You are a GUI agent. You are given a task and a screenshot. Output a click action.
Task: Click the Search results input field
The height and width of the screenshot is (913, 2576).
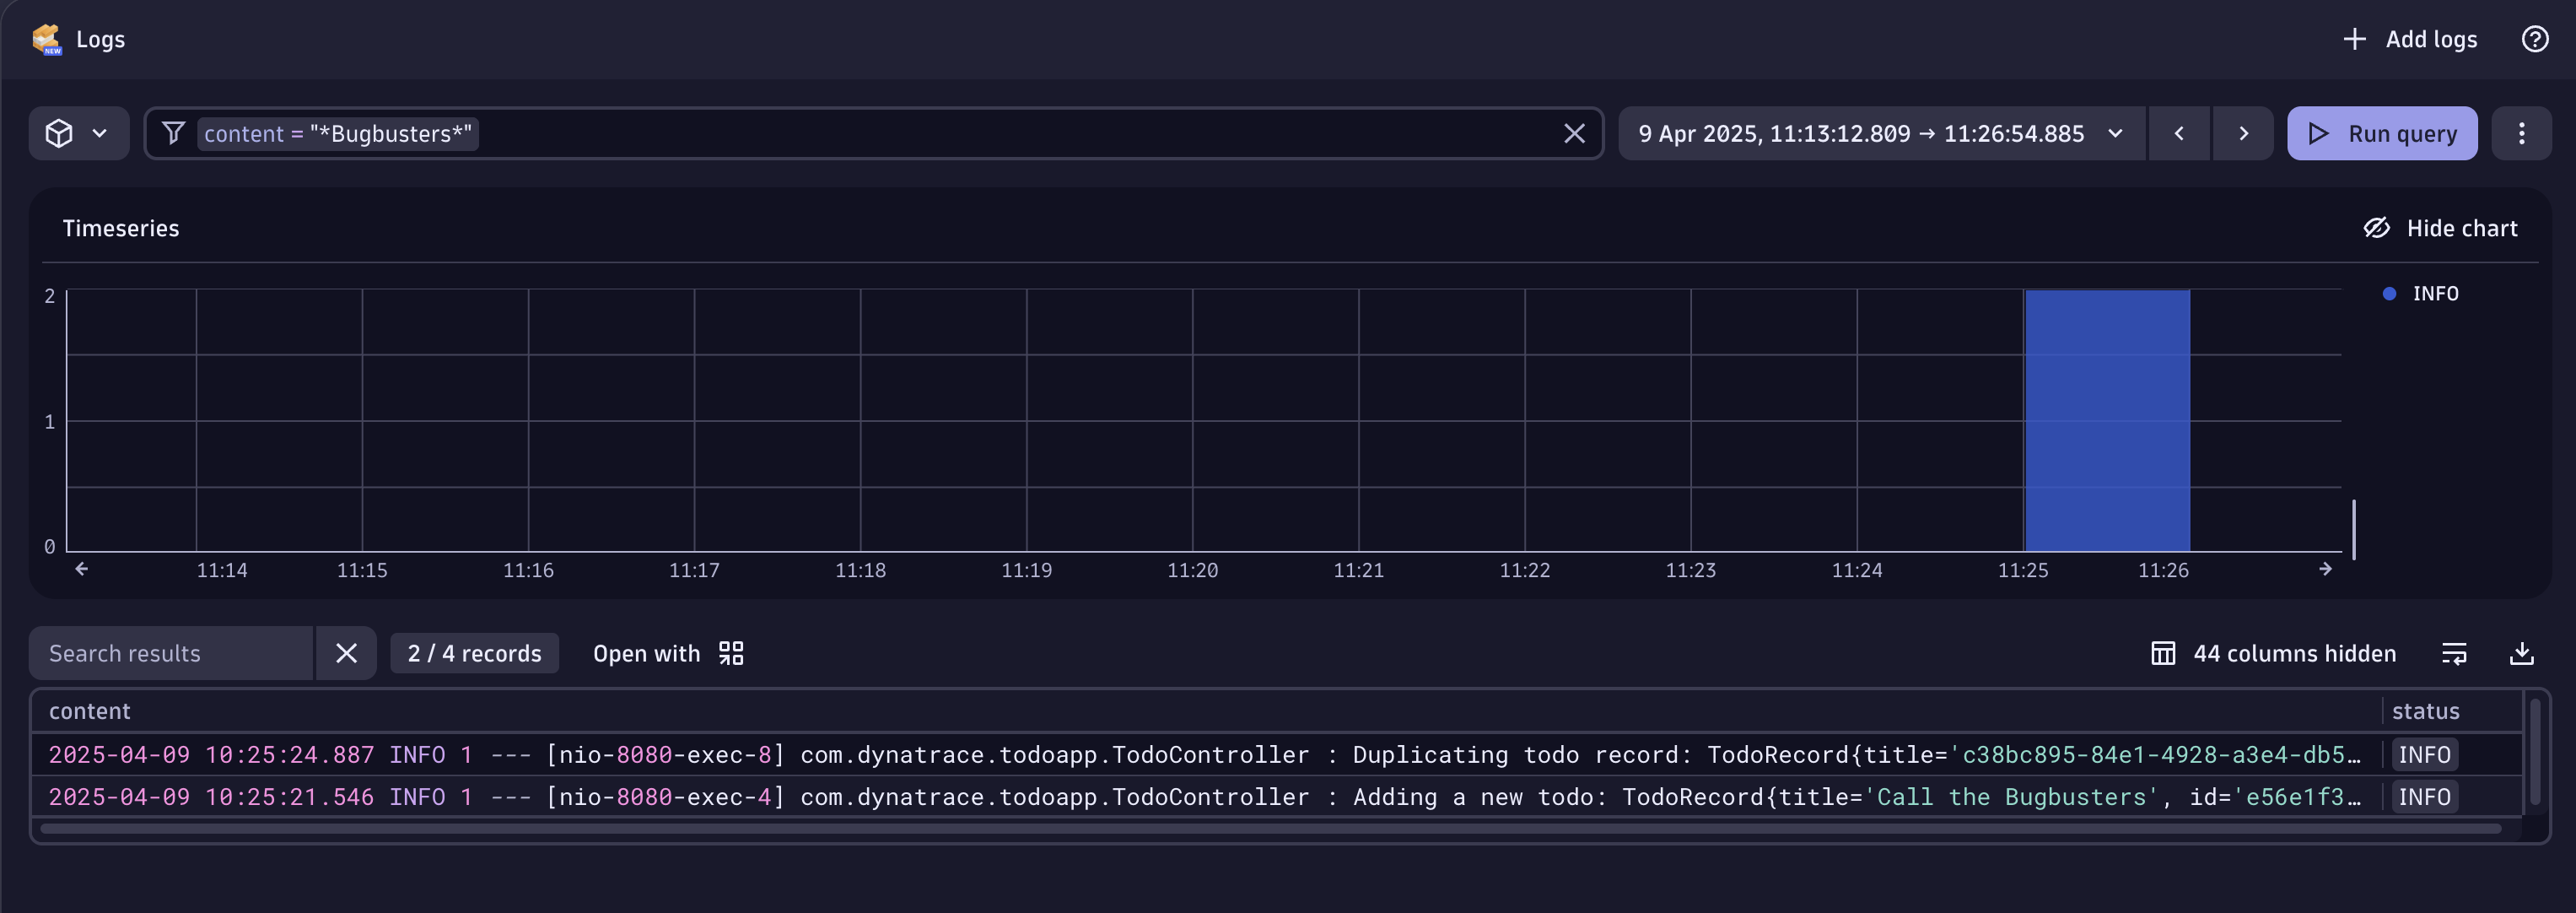[170, 653]
